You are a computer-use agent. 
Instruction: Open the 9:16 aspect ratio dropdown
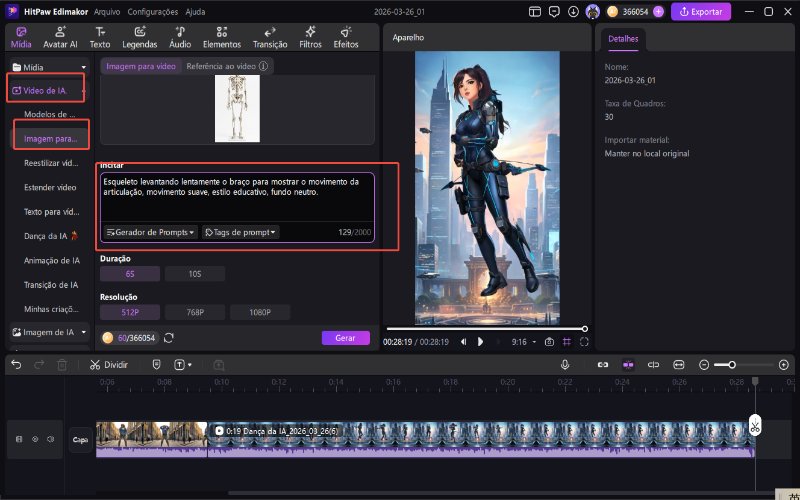(x=522, y=342)
